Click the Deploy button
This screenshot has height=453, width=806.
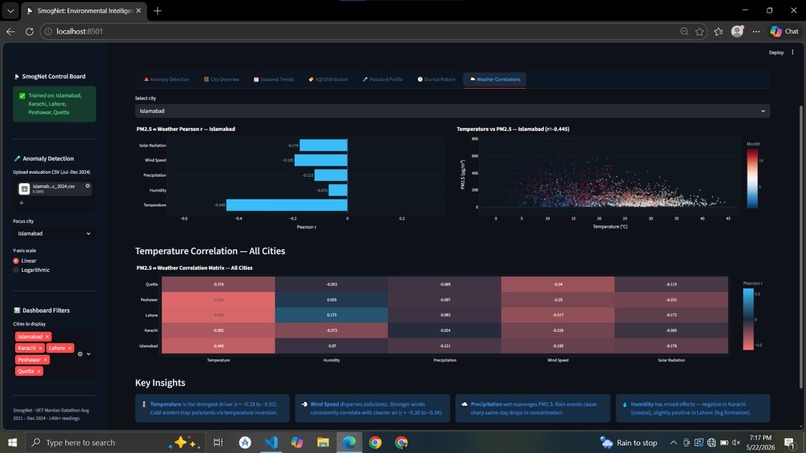tap(776, 52)
